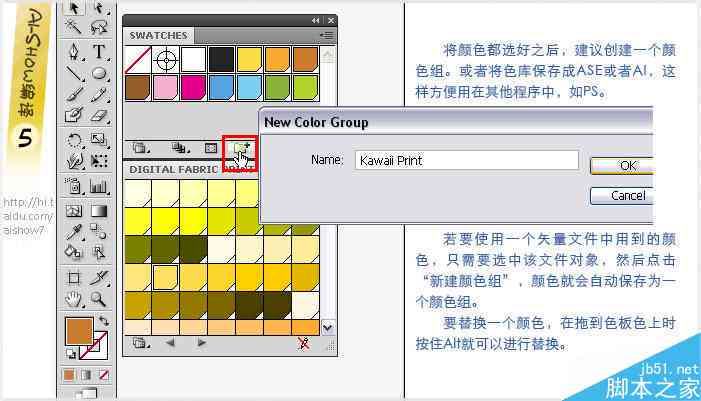Screen dimensions: 701x401
Task: Select the Lasso tool
Action: [99, 28]
